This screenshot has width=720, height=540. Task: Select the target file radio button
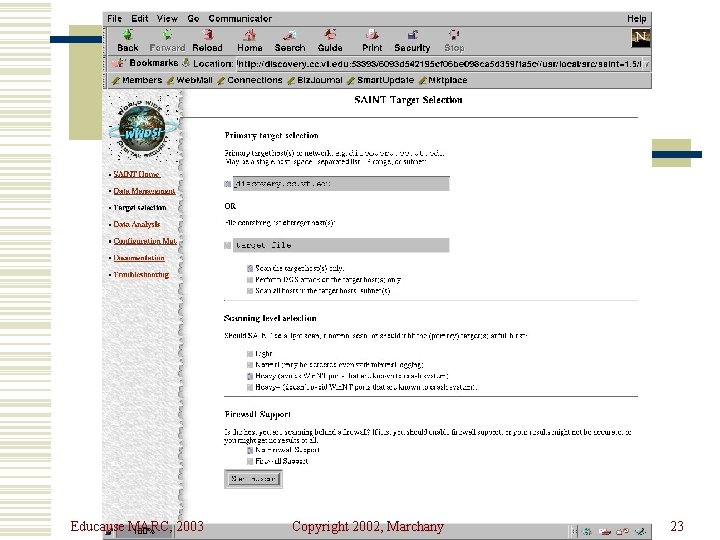click(227, 245)
